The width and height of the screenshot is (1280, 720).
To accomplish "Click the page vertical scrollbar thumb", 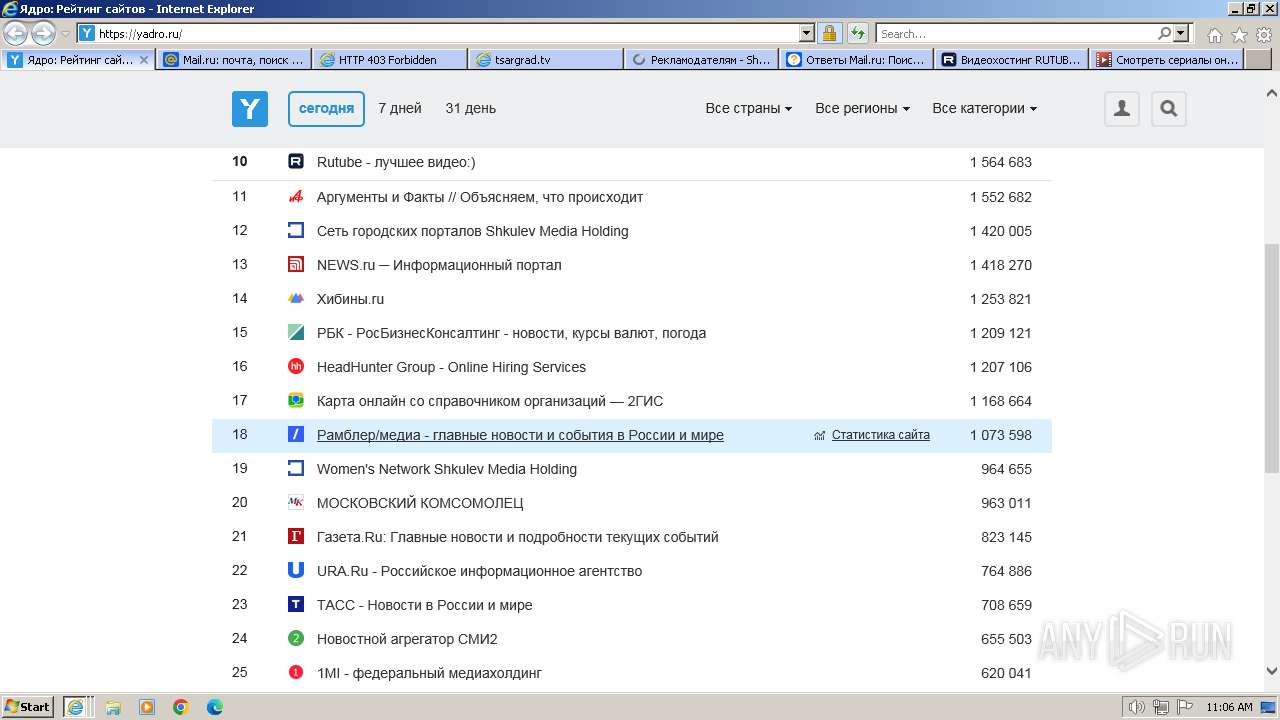I will click(x=1271, y=357).
